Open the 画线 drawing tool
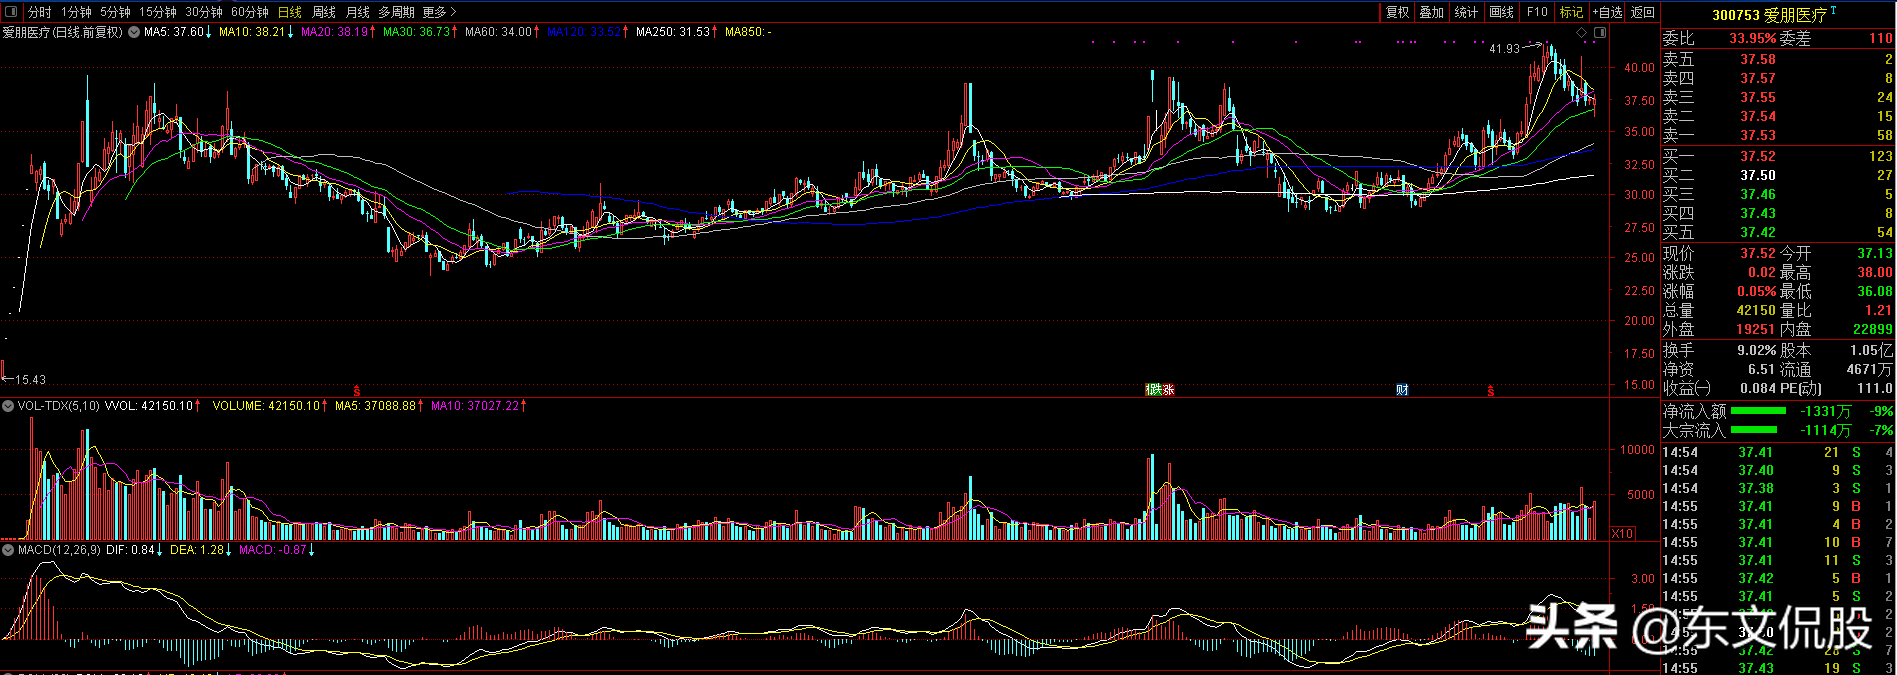The image size is (1897, 675). click(x=1501, y=12)
